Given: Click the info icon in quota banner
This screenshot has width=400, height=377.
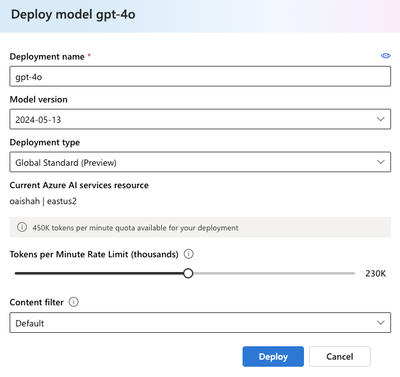Looking at the screenshot, I should point(22,227).
